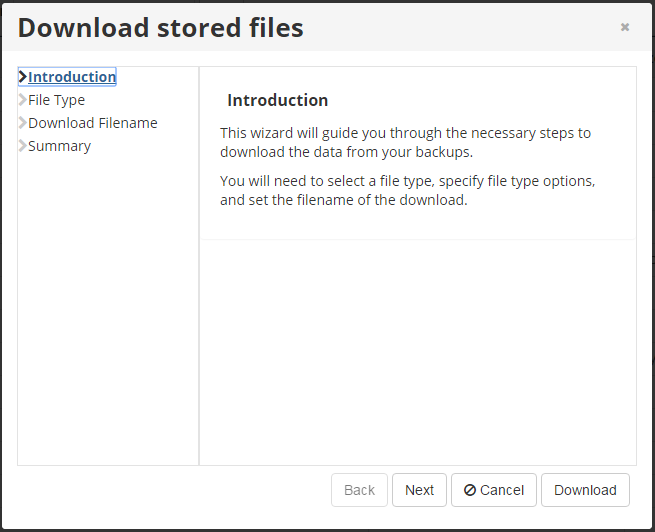Jump to the Summary step

(59, 146)
